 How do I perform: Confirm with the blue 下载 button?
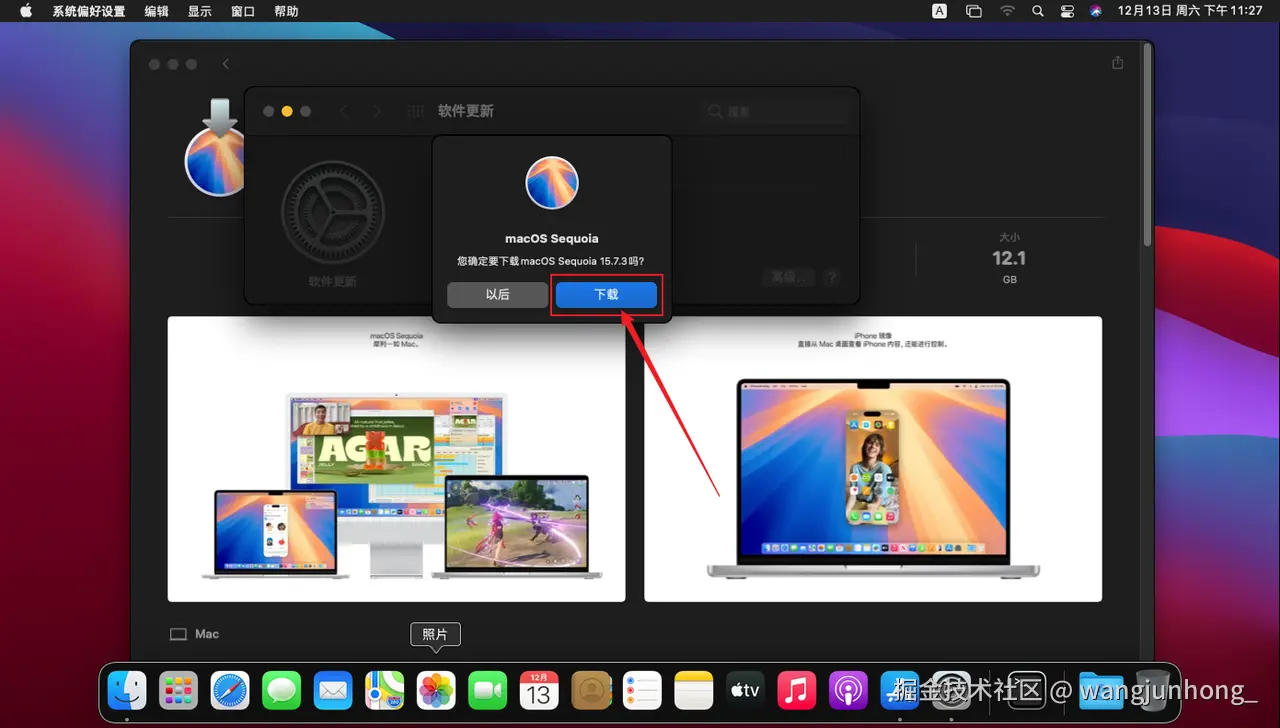[606, 294]
